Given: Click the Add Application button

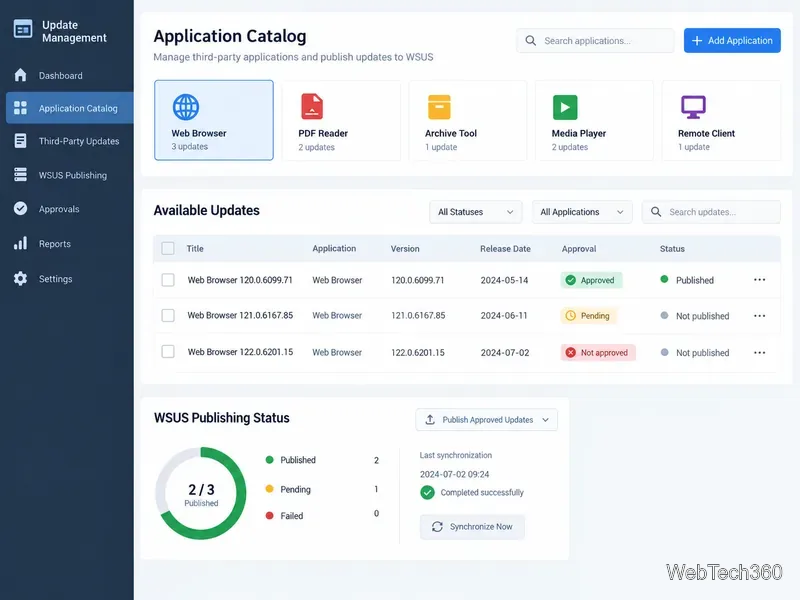Looking at the screenshot, I should 732,40.
